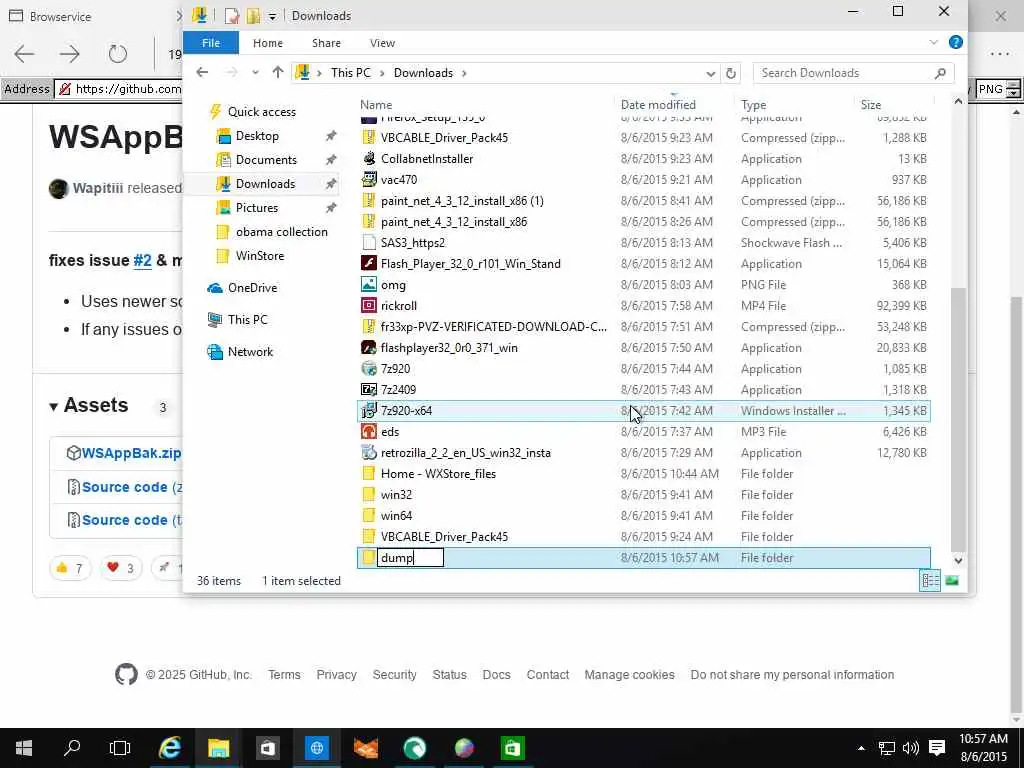The image size is (1024, 768).
Task: Open WinStore folder in sidebar
Action: pyautogui.click(x=259, y=255)
